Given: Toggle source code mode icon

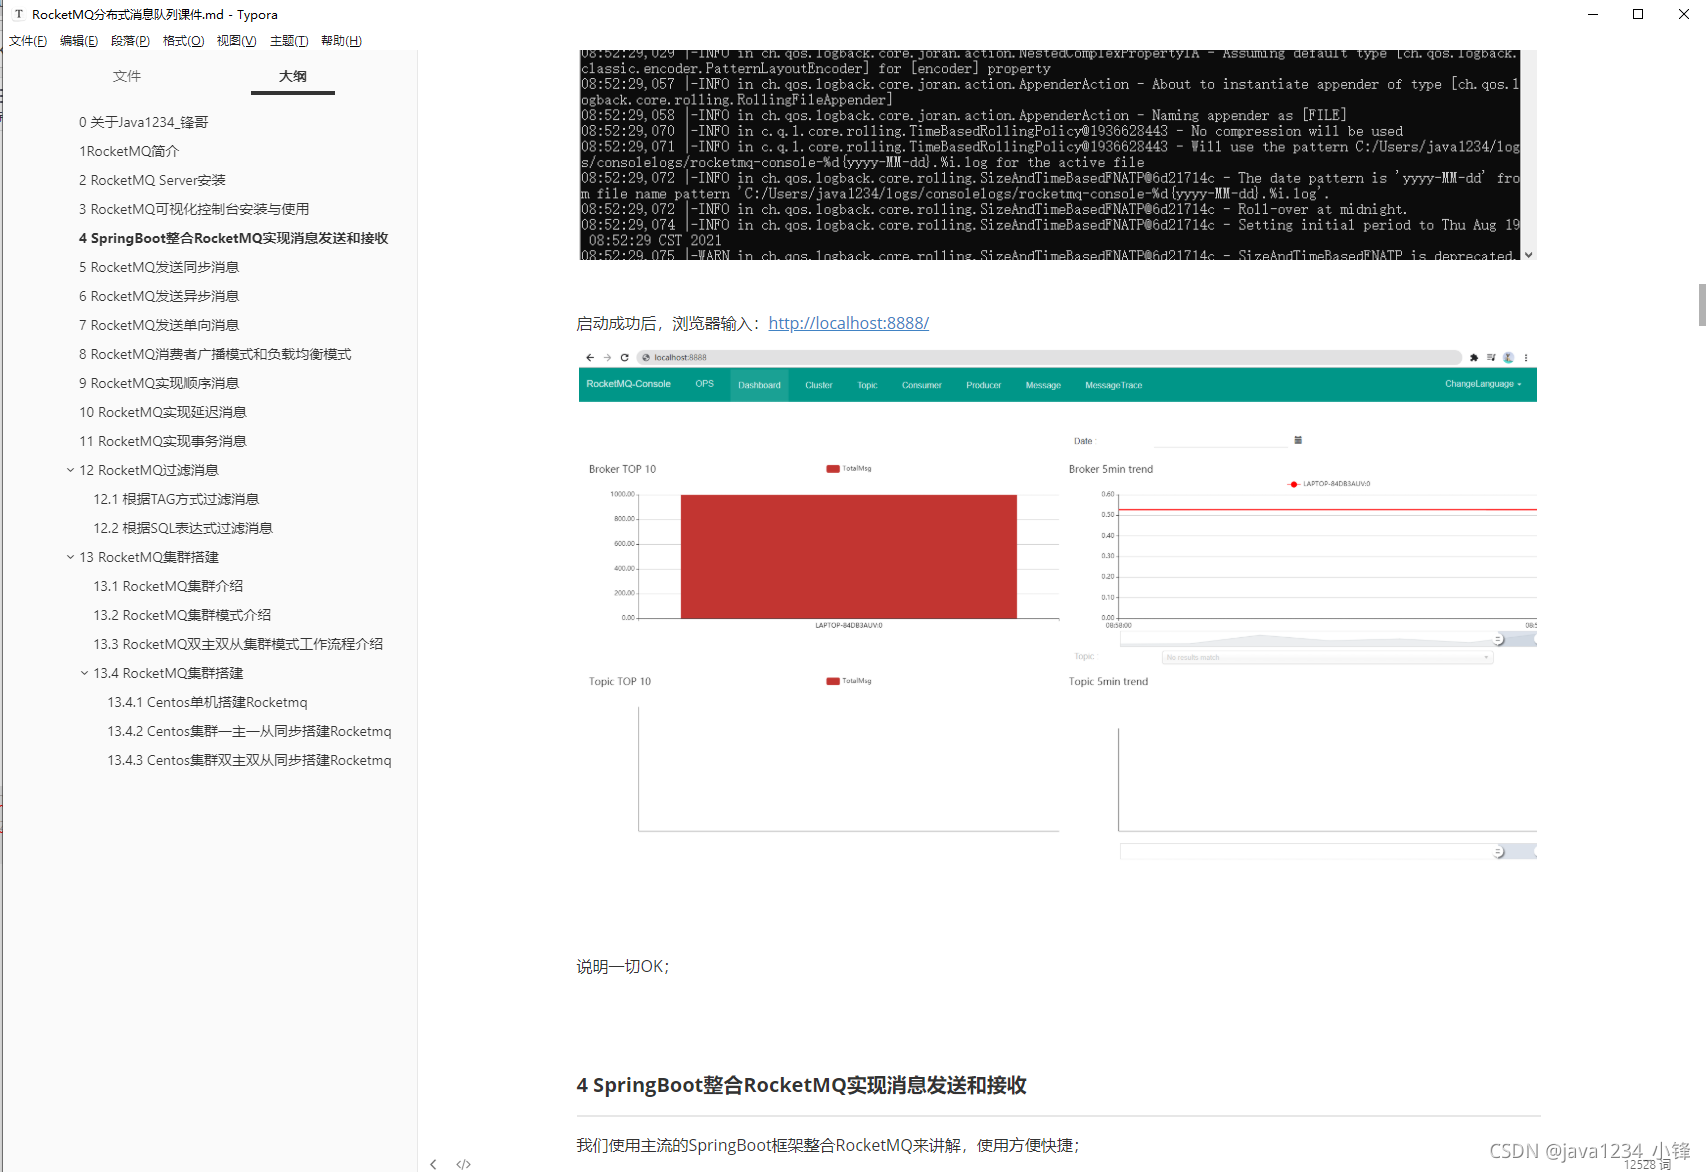Looking at the screenshot, I should click(x=463, y=1164).
